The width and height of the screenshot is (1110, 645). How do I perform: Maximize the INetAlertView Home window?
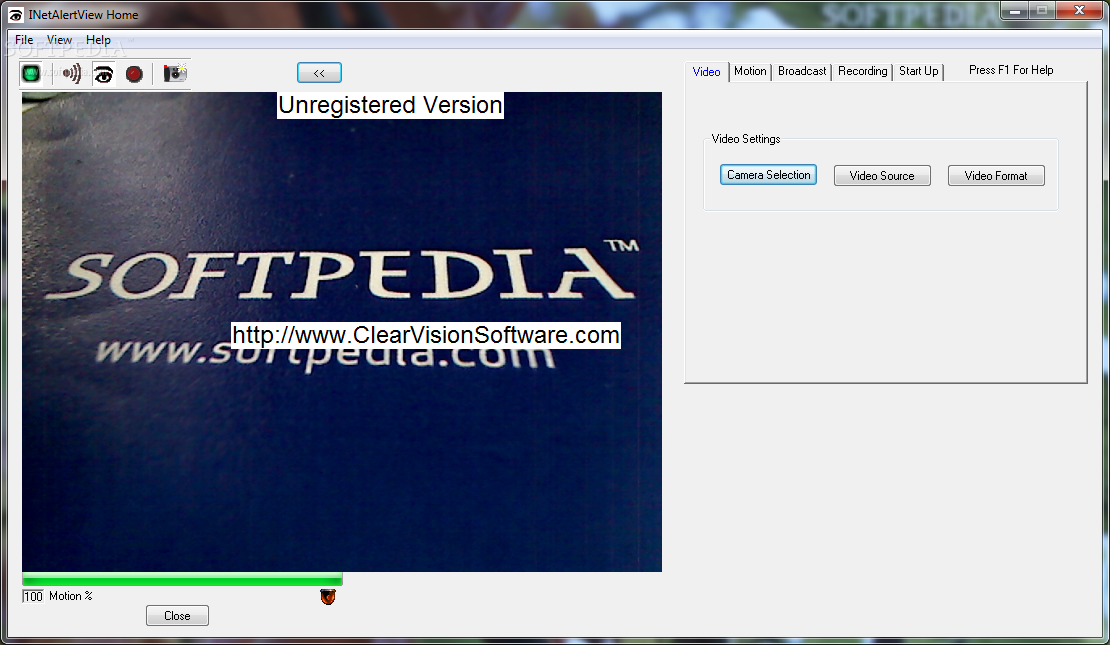click(x=1042, y=11)
